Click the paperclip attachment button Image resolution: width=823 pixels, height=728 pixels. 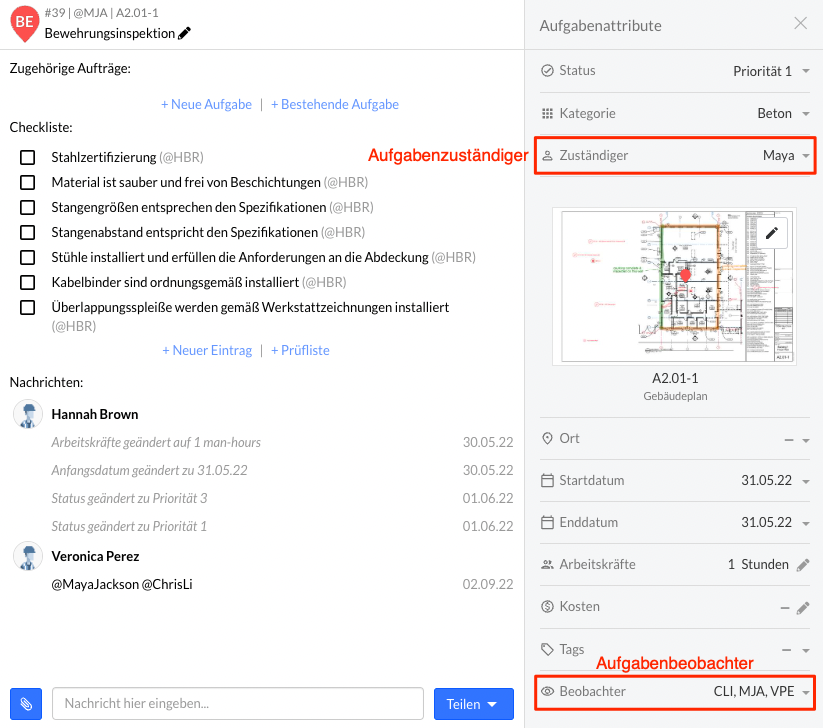point(26,704)
